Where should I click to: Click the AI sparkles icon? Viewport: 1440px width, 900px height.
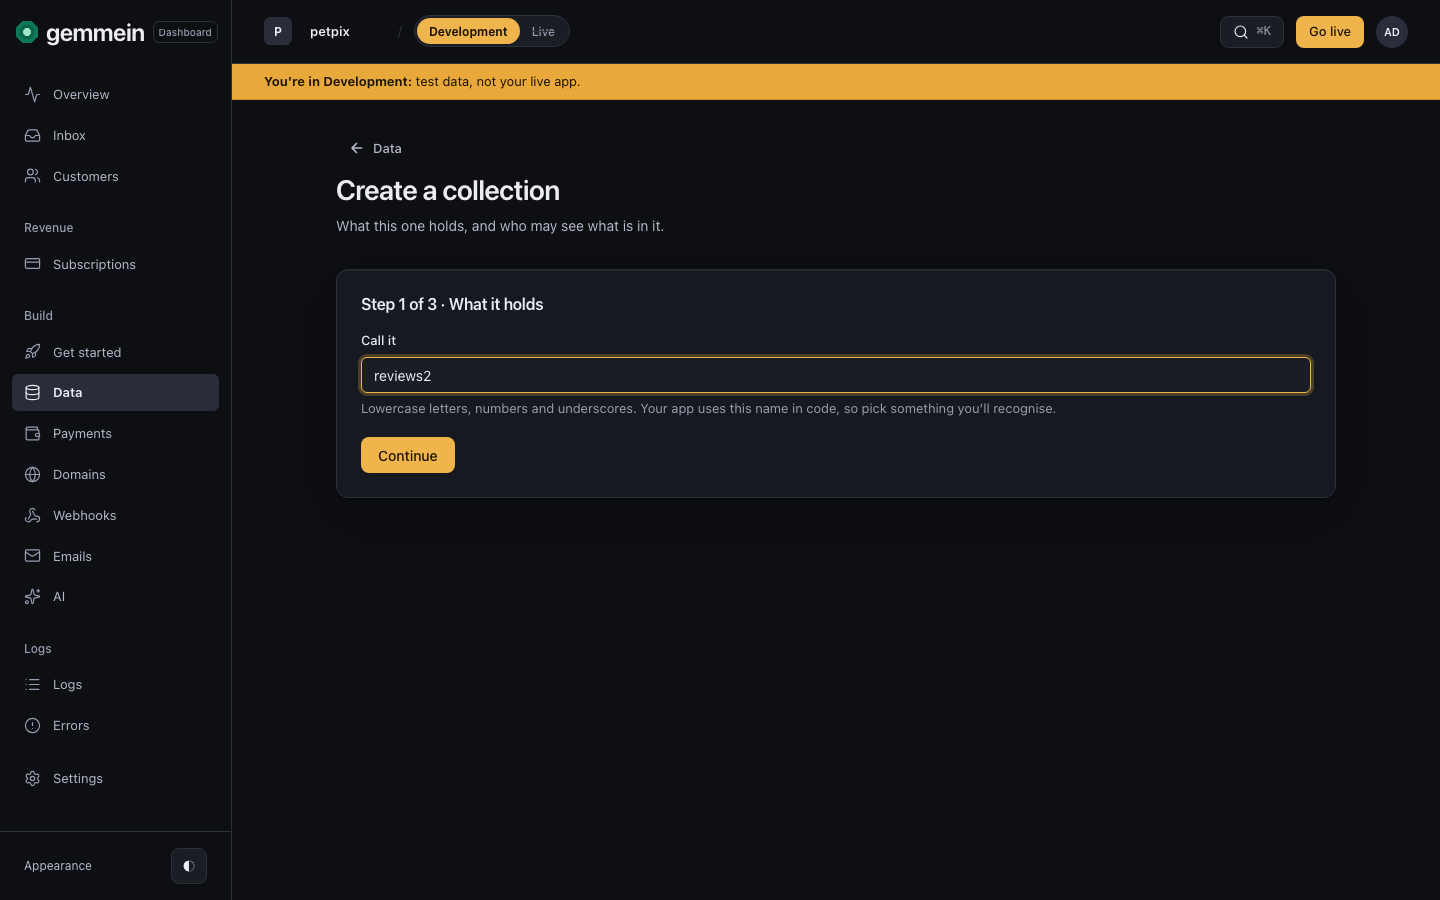tap(33, 597)
